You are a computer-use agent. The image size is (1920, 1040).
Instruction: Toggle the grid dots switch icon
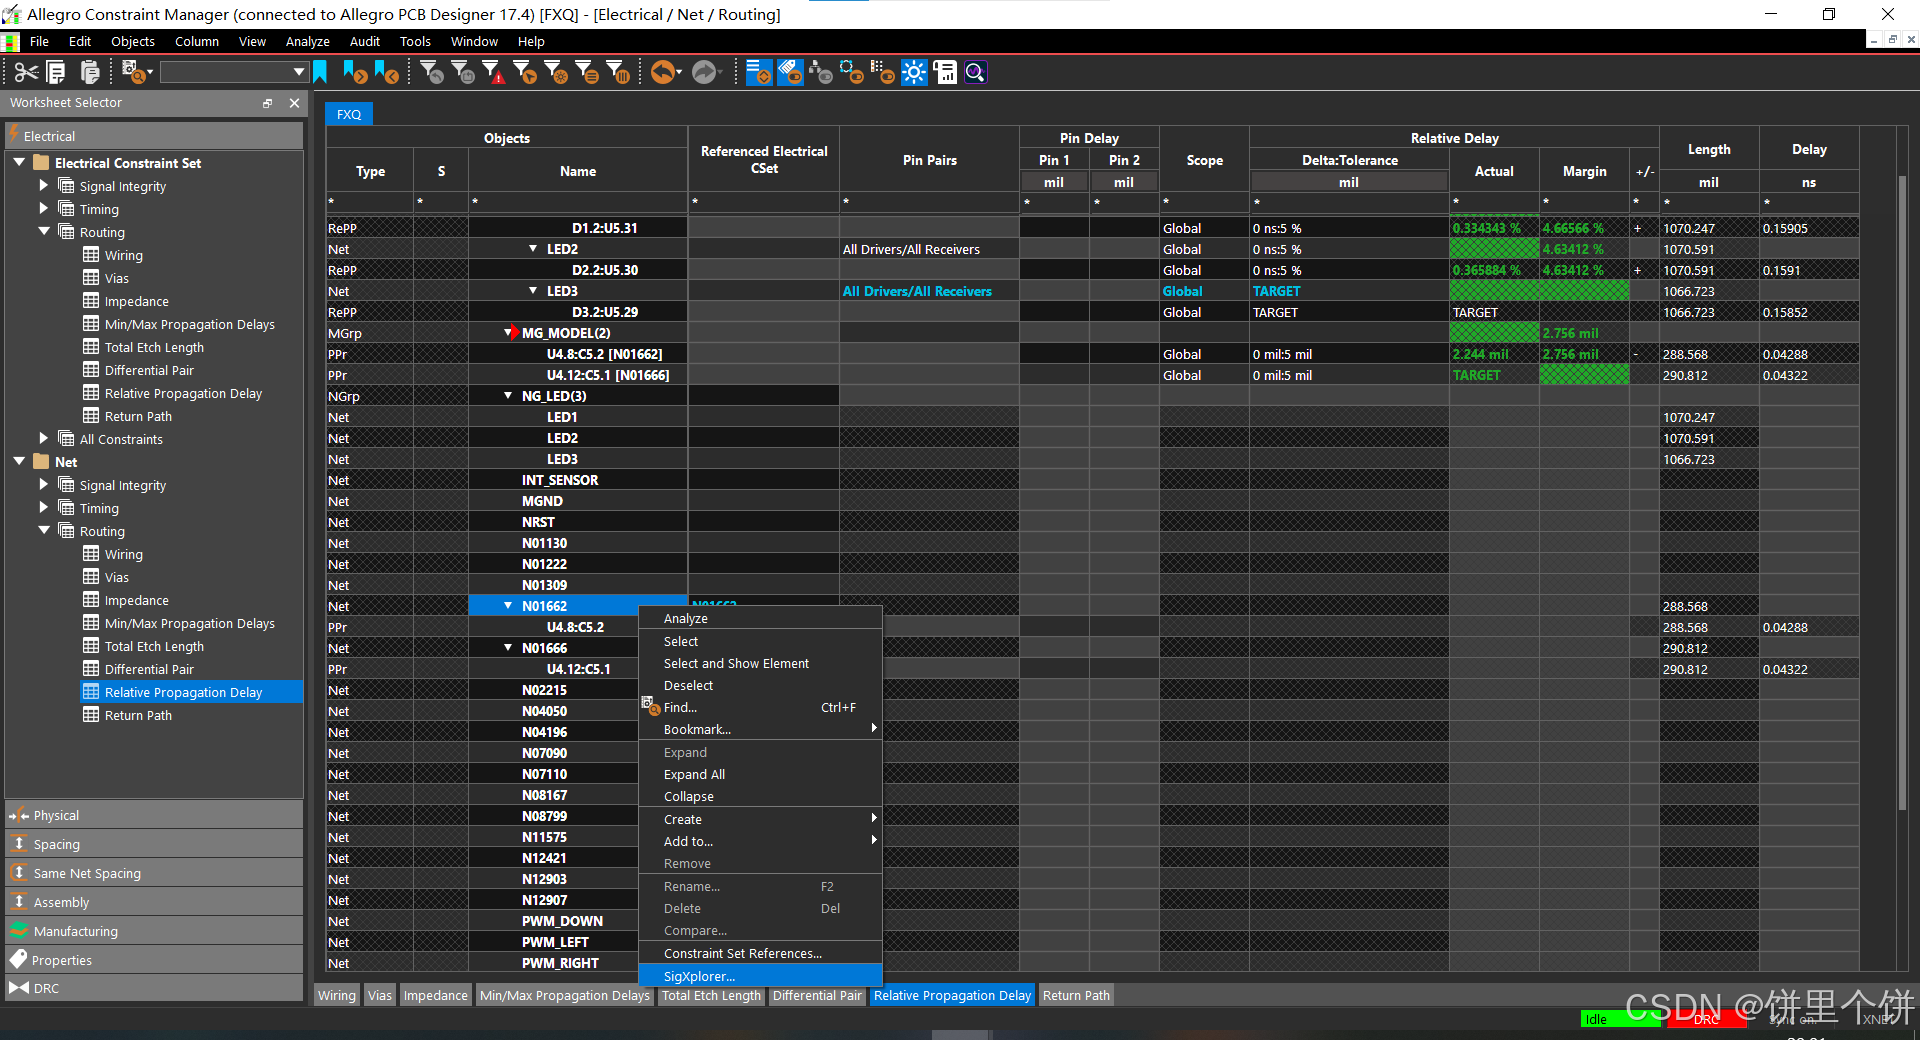pyautogui.click(x=883, y=72)
